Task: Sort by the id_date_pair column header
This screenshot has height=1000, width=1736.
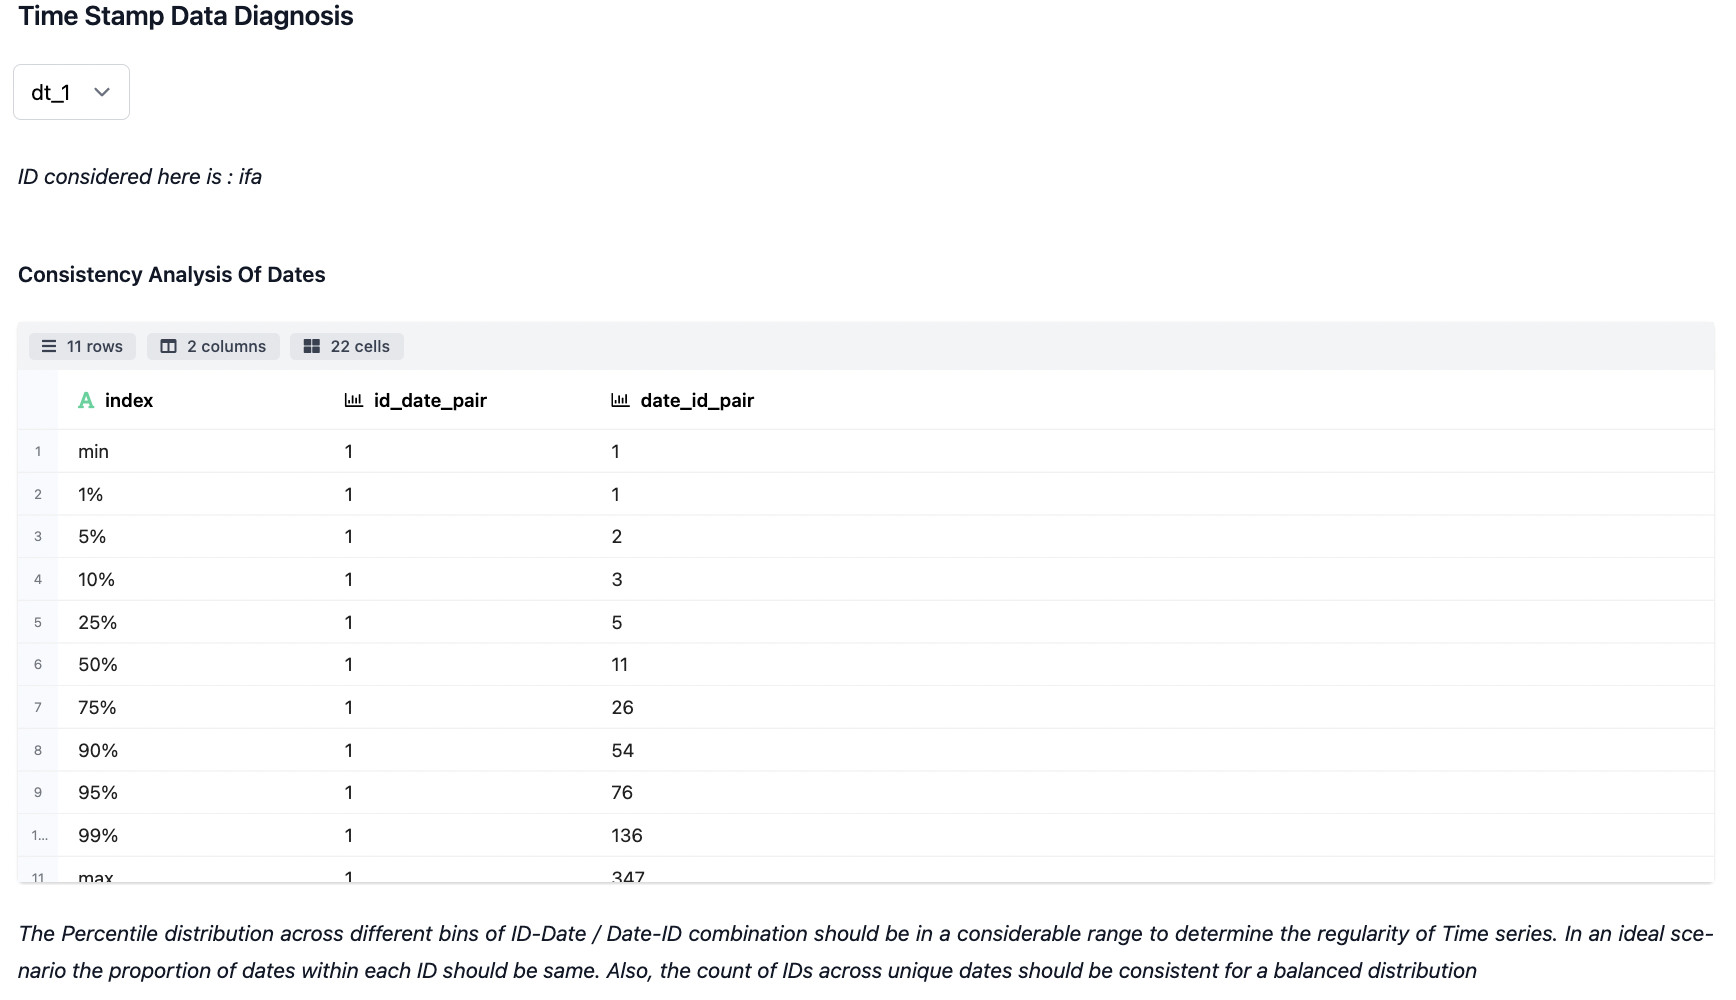Action: point(430,400)
